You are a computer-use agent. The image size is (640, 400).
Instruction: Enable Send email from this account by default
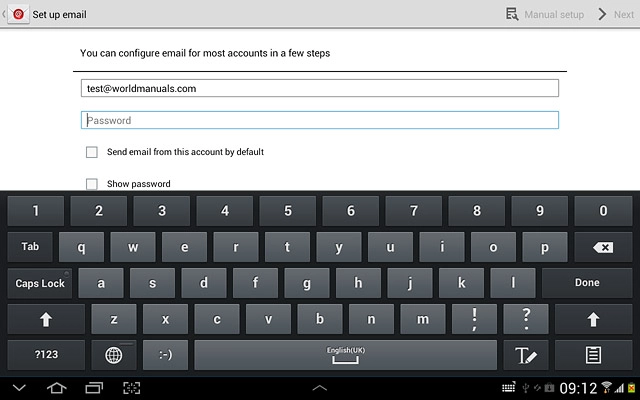(92, 152)
